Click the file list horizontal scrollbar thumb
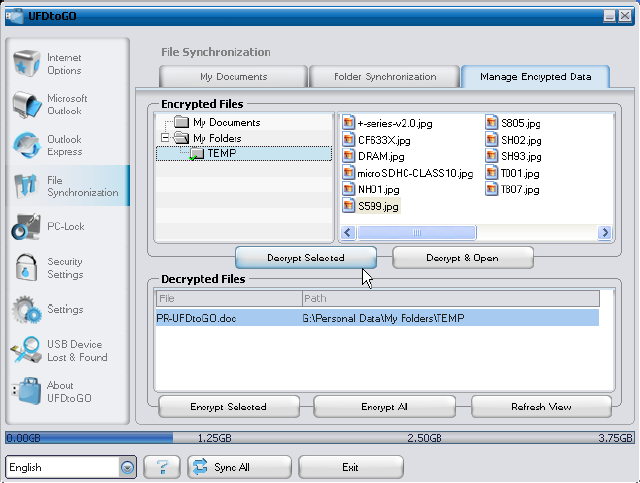 tap(417, 232)
